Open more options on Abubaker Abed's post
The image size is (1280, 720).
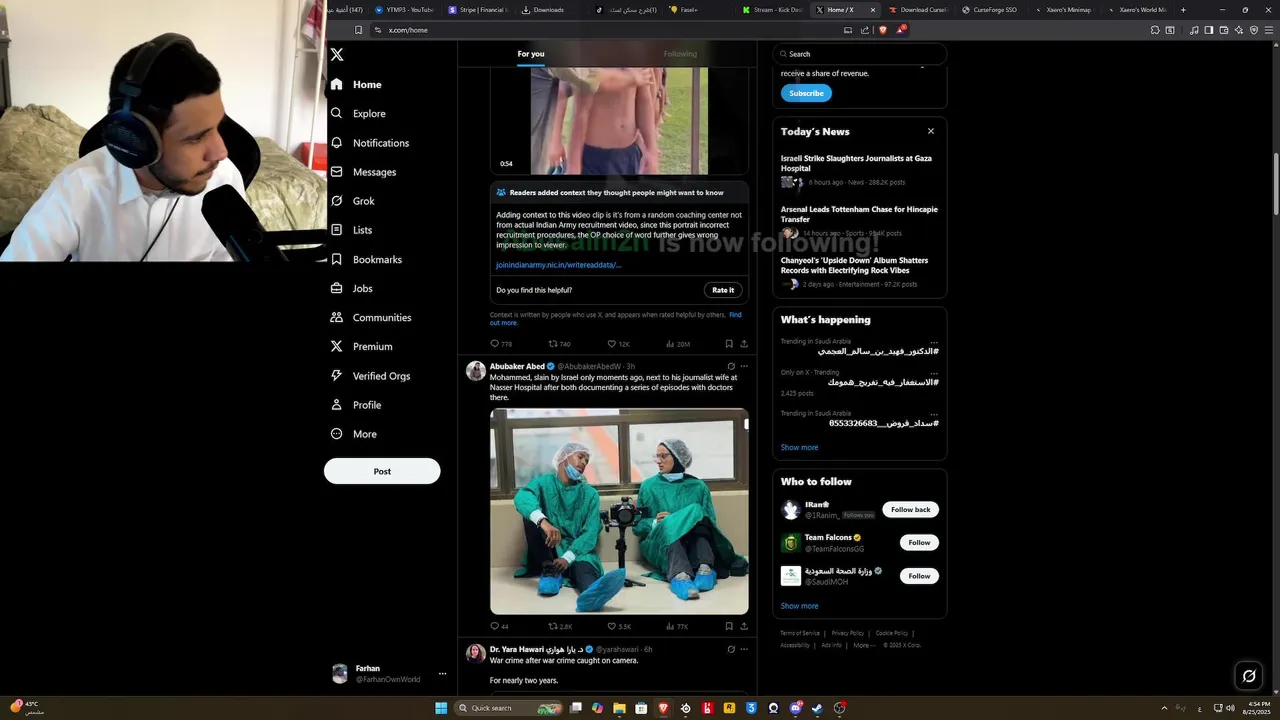pos(744,367)
